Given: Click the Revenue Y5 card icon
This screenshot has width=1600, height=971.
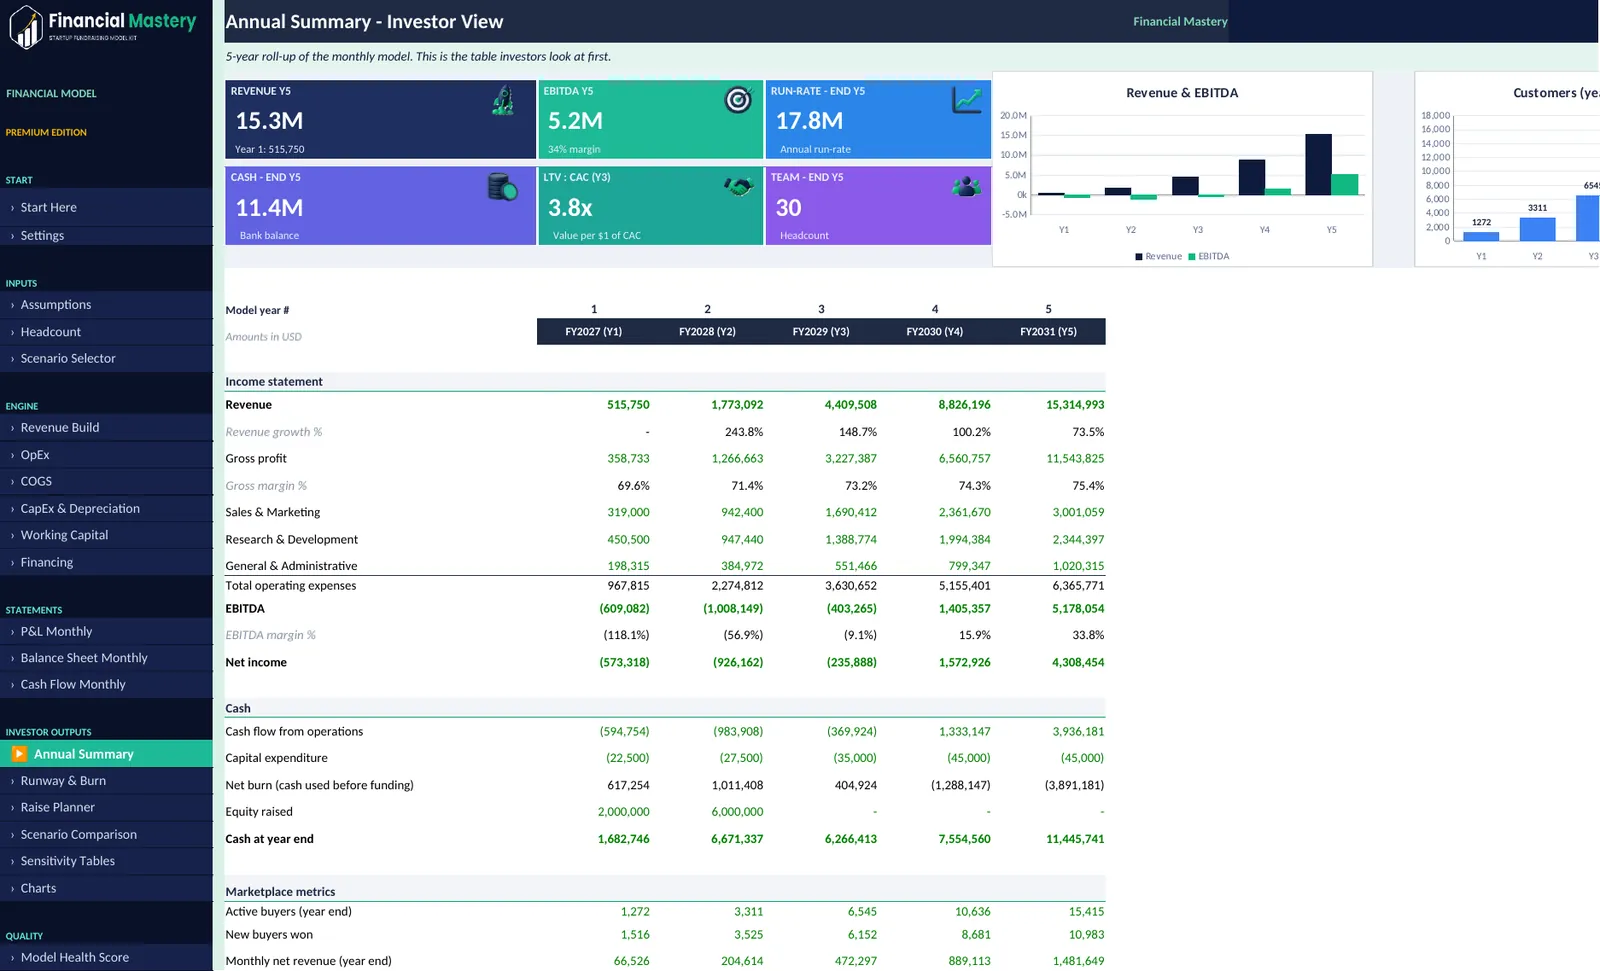Looking at the screenshot, I should click(504, 100).
